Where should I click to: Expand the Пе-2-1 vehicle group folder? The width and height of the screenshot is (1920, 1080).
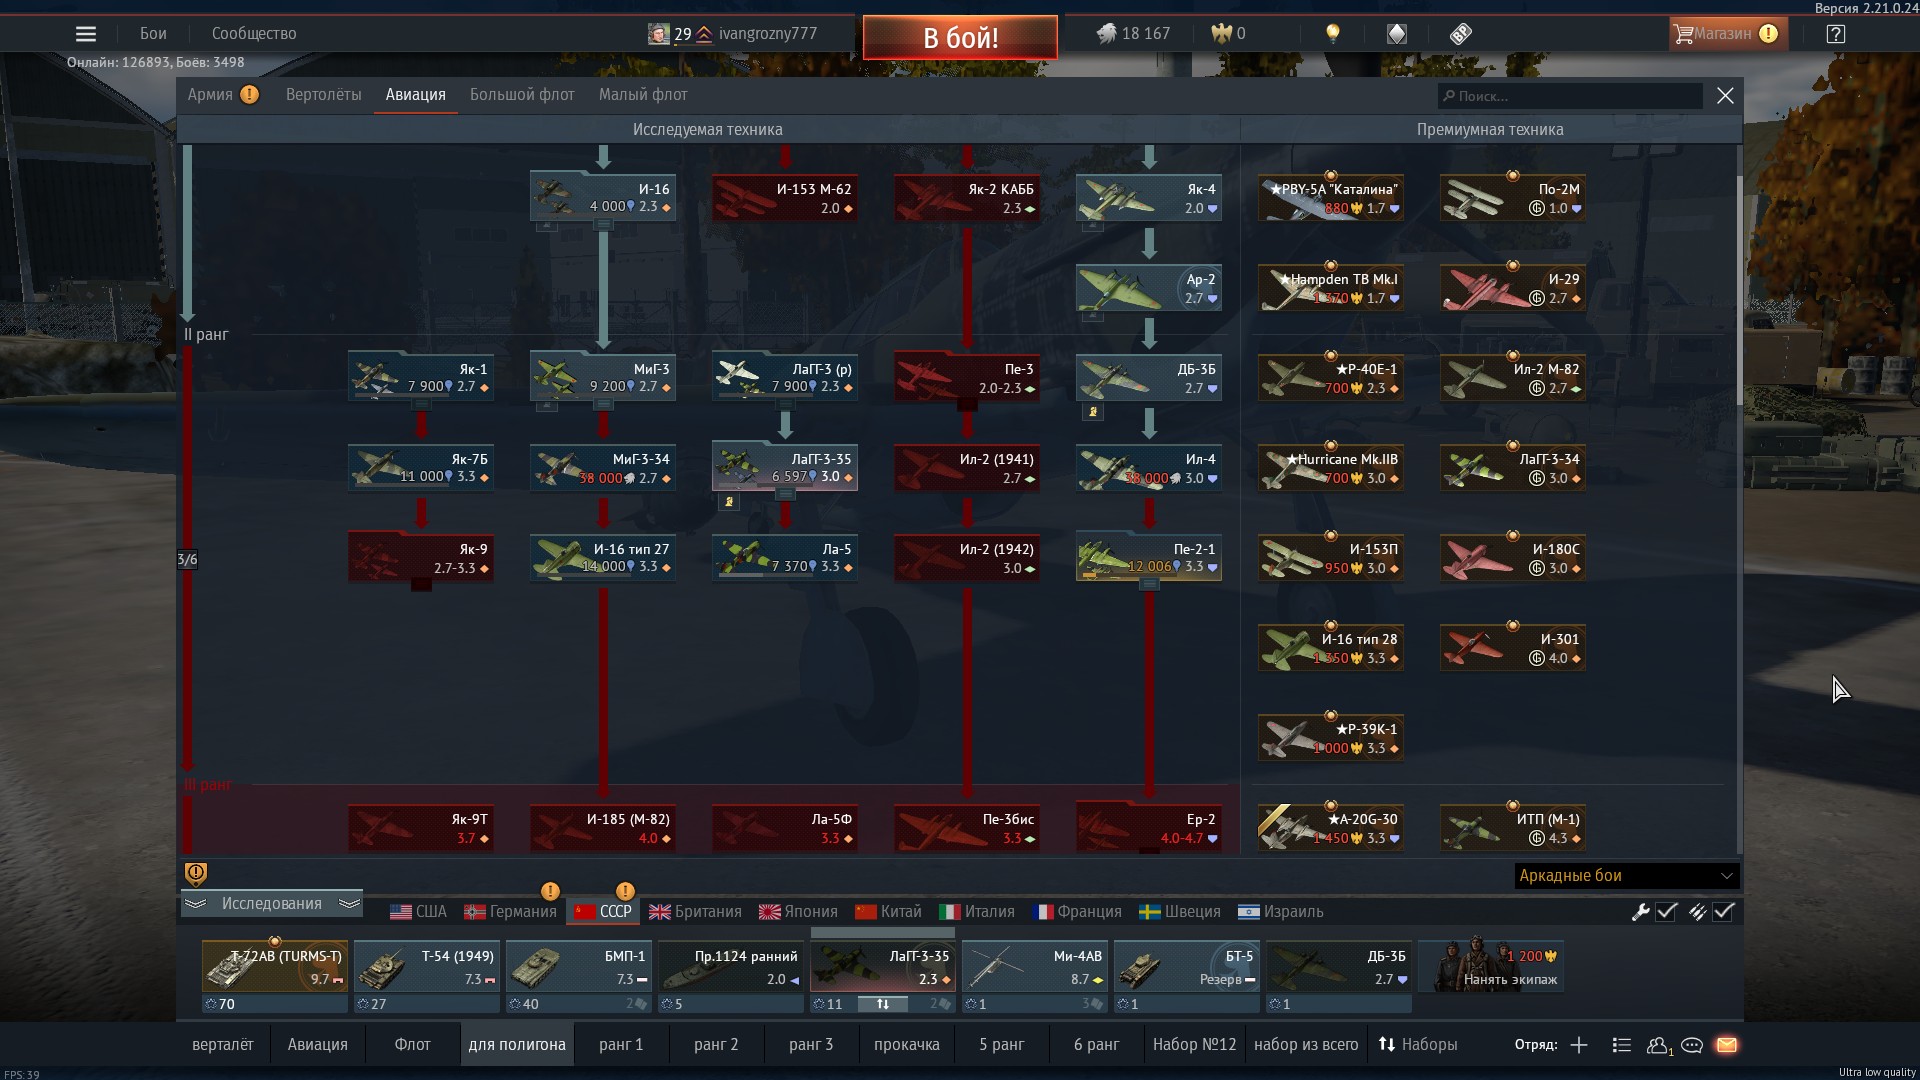click(1150, 585)
